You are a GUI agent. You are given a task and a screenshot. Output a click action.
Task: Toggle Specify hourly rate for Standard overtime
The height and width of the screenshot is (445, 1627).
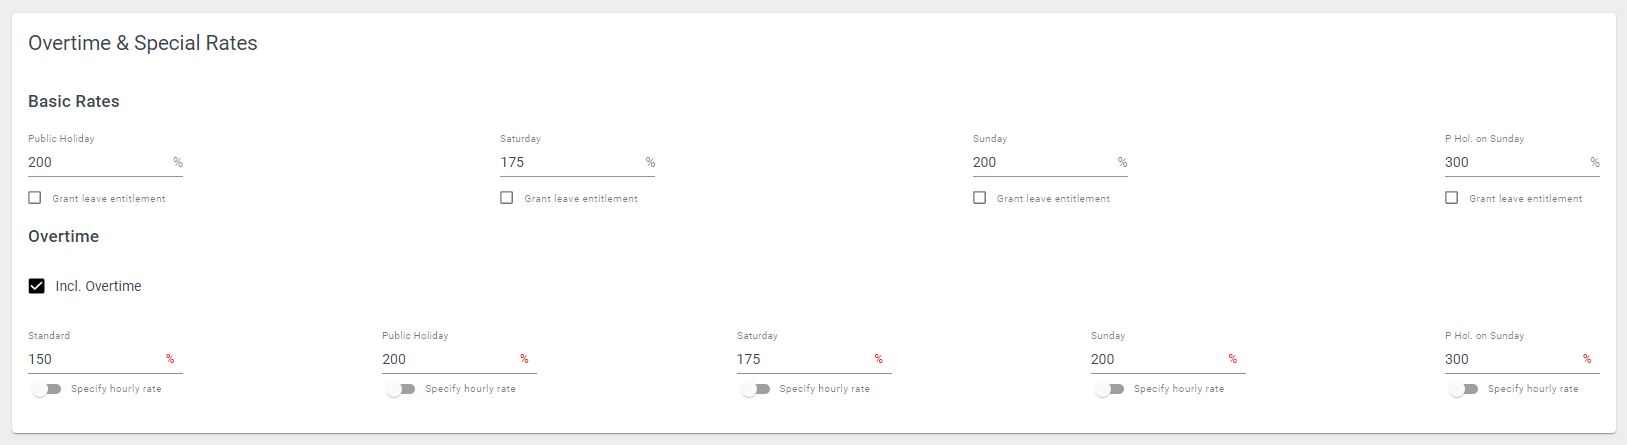(46, 389)
